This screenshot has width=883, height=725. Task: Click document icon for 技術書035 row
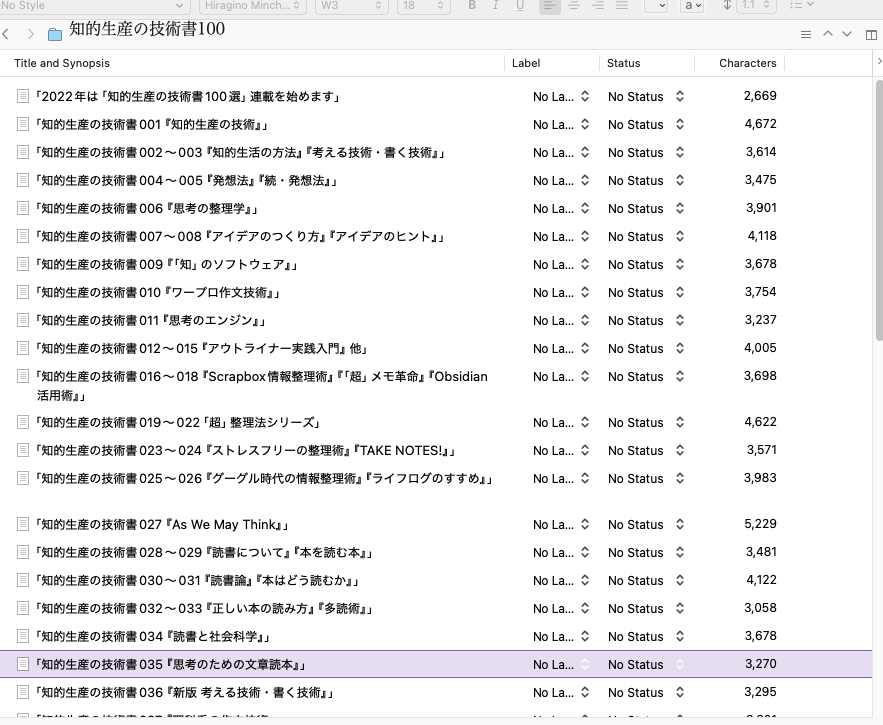pos(23,664)
